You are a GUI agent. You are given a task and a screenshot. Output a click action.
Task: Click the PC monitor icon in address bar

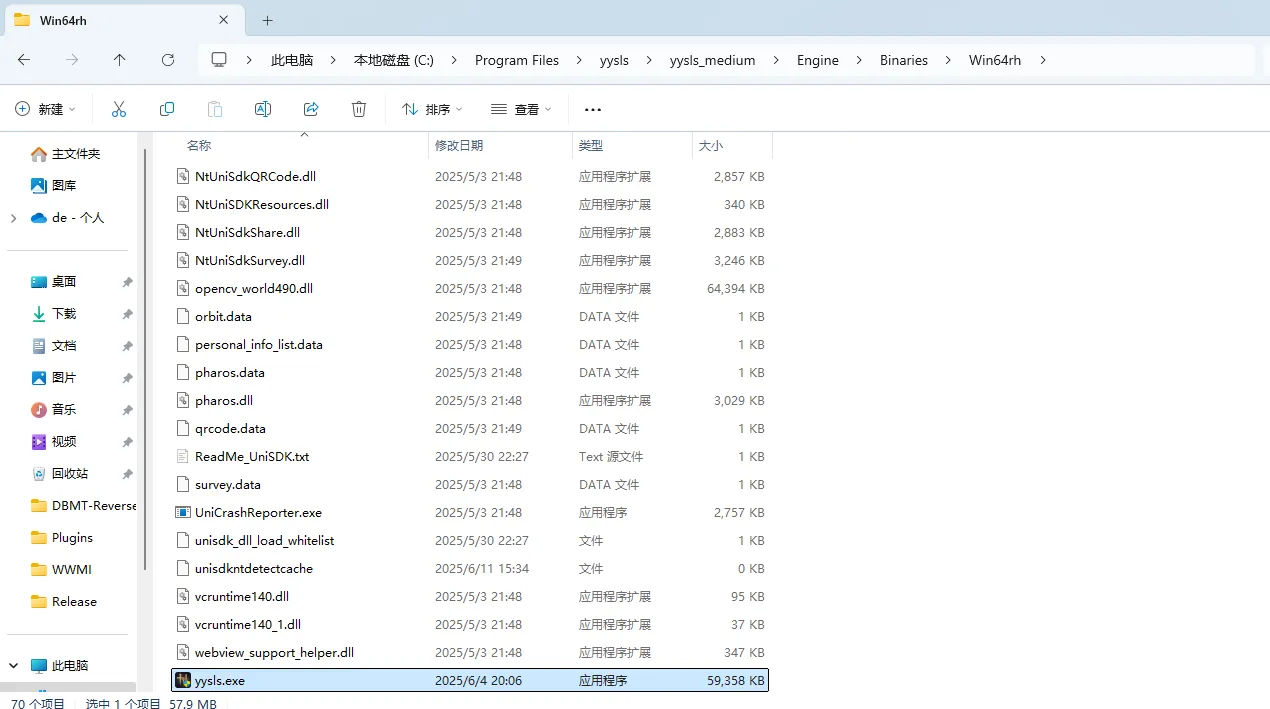[219, 60]
